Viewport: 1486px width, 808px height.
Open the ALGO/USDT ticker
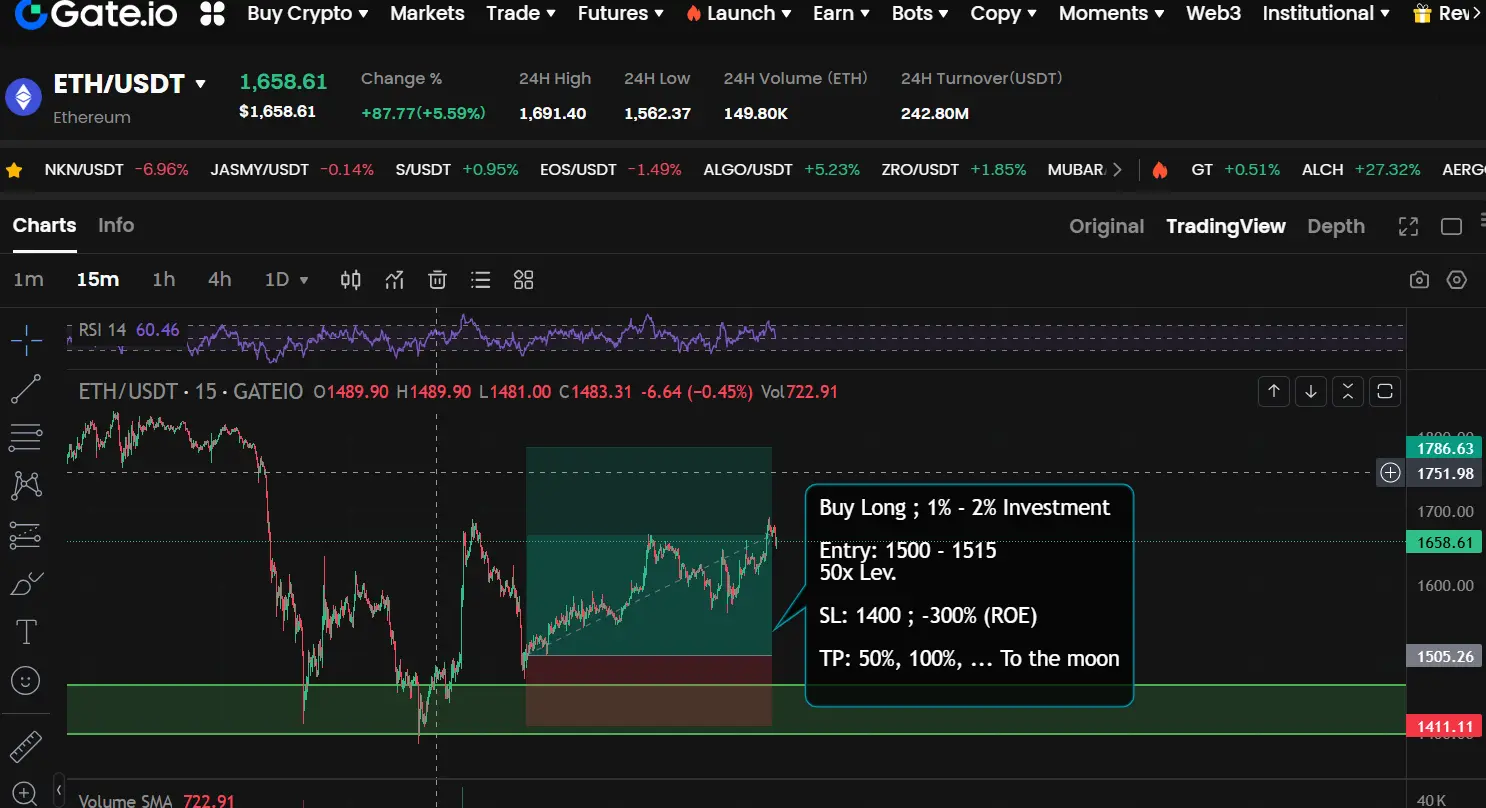782,170
